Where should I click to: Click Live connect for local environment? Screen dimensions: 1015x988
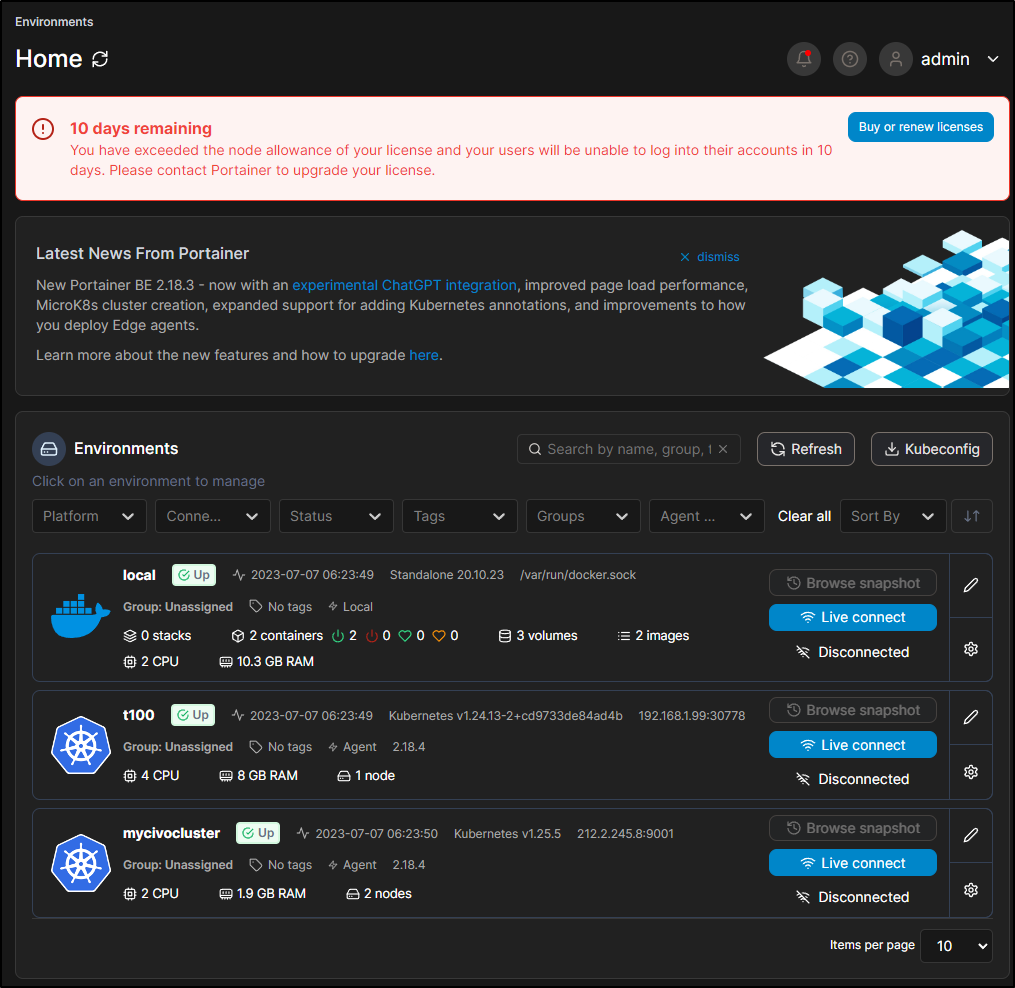[x=853, y=618]
